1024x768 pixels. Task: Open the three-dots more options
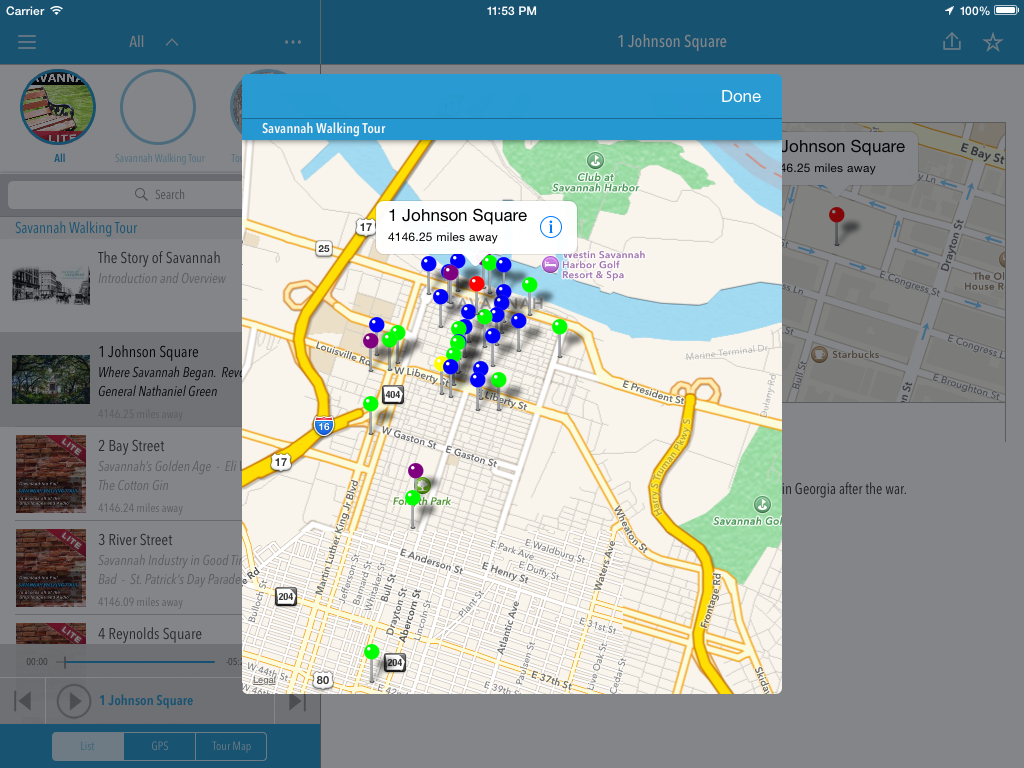293,42
